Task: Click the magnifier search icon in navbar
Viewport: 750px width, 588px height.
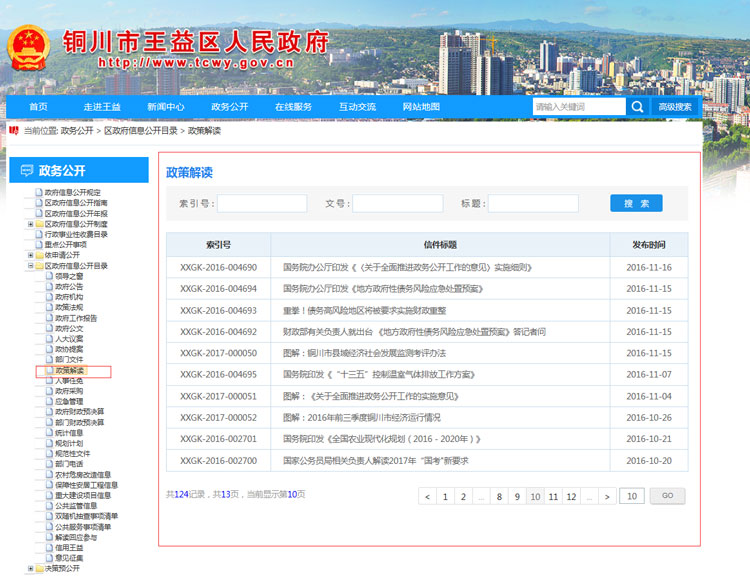Action: click(x=637, y=107)
